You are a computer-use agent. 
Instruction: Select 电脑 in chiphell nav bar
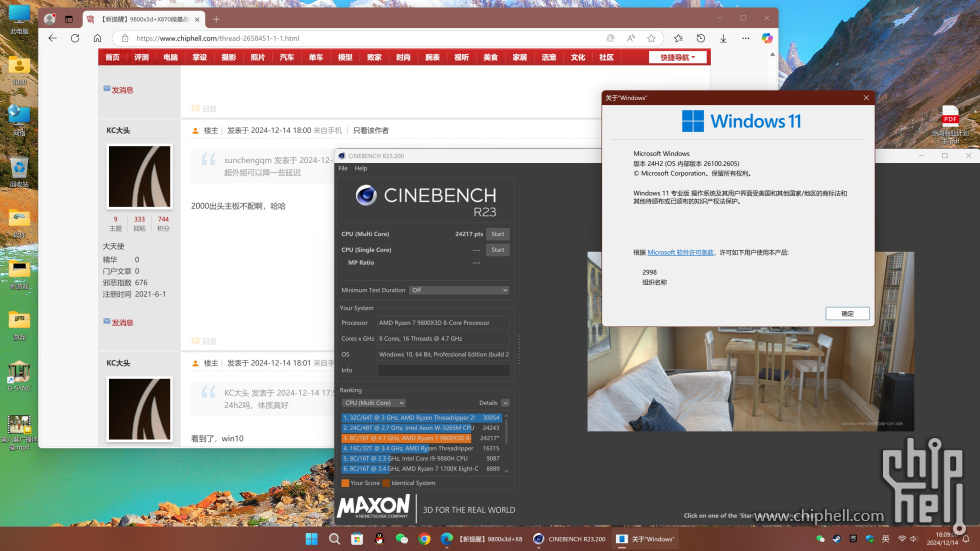point(171,57)
